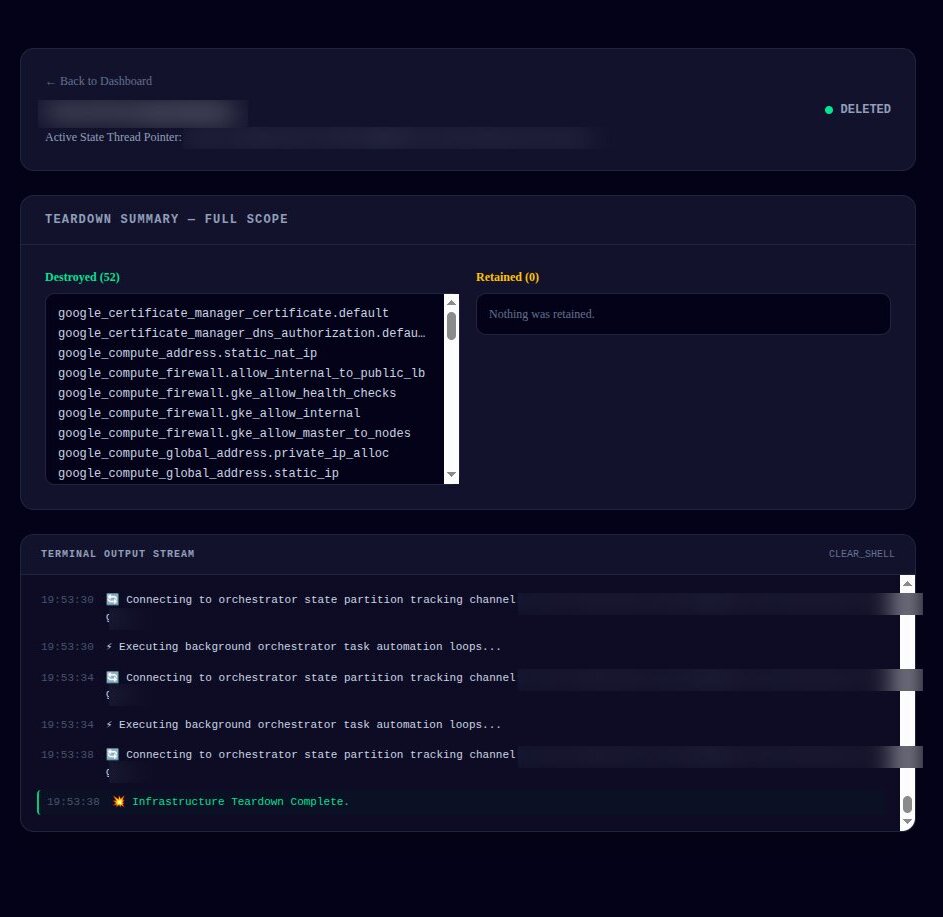Select google_compute_address.static_nat_ip entry
This screenshot has width=943, height=917.
(x=187, y=353)
